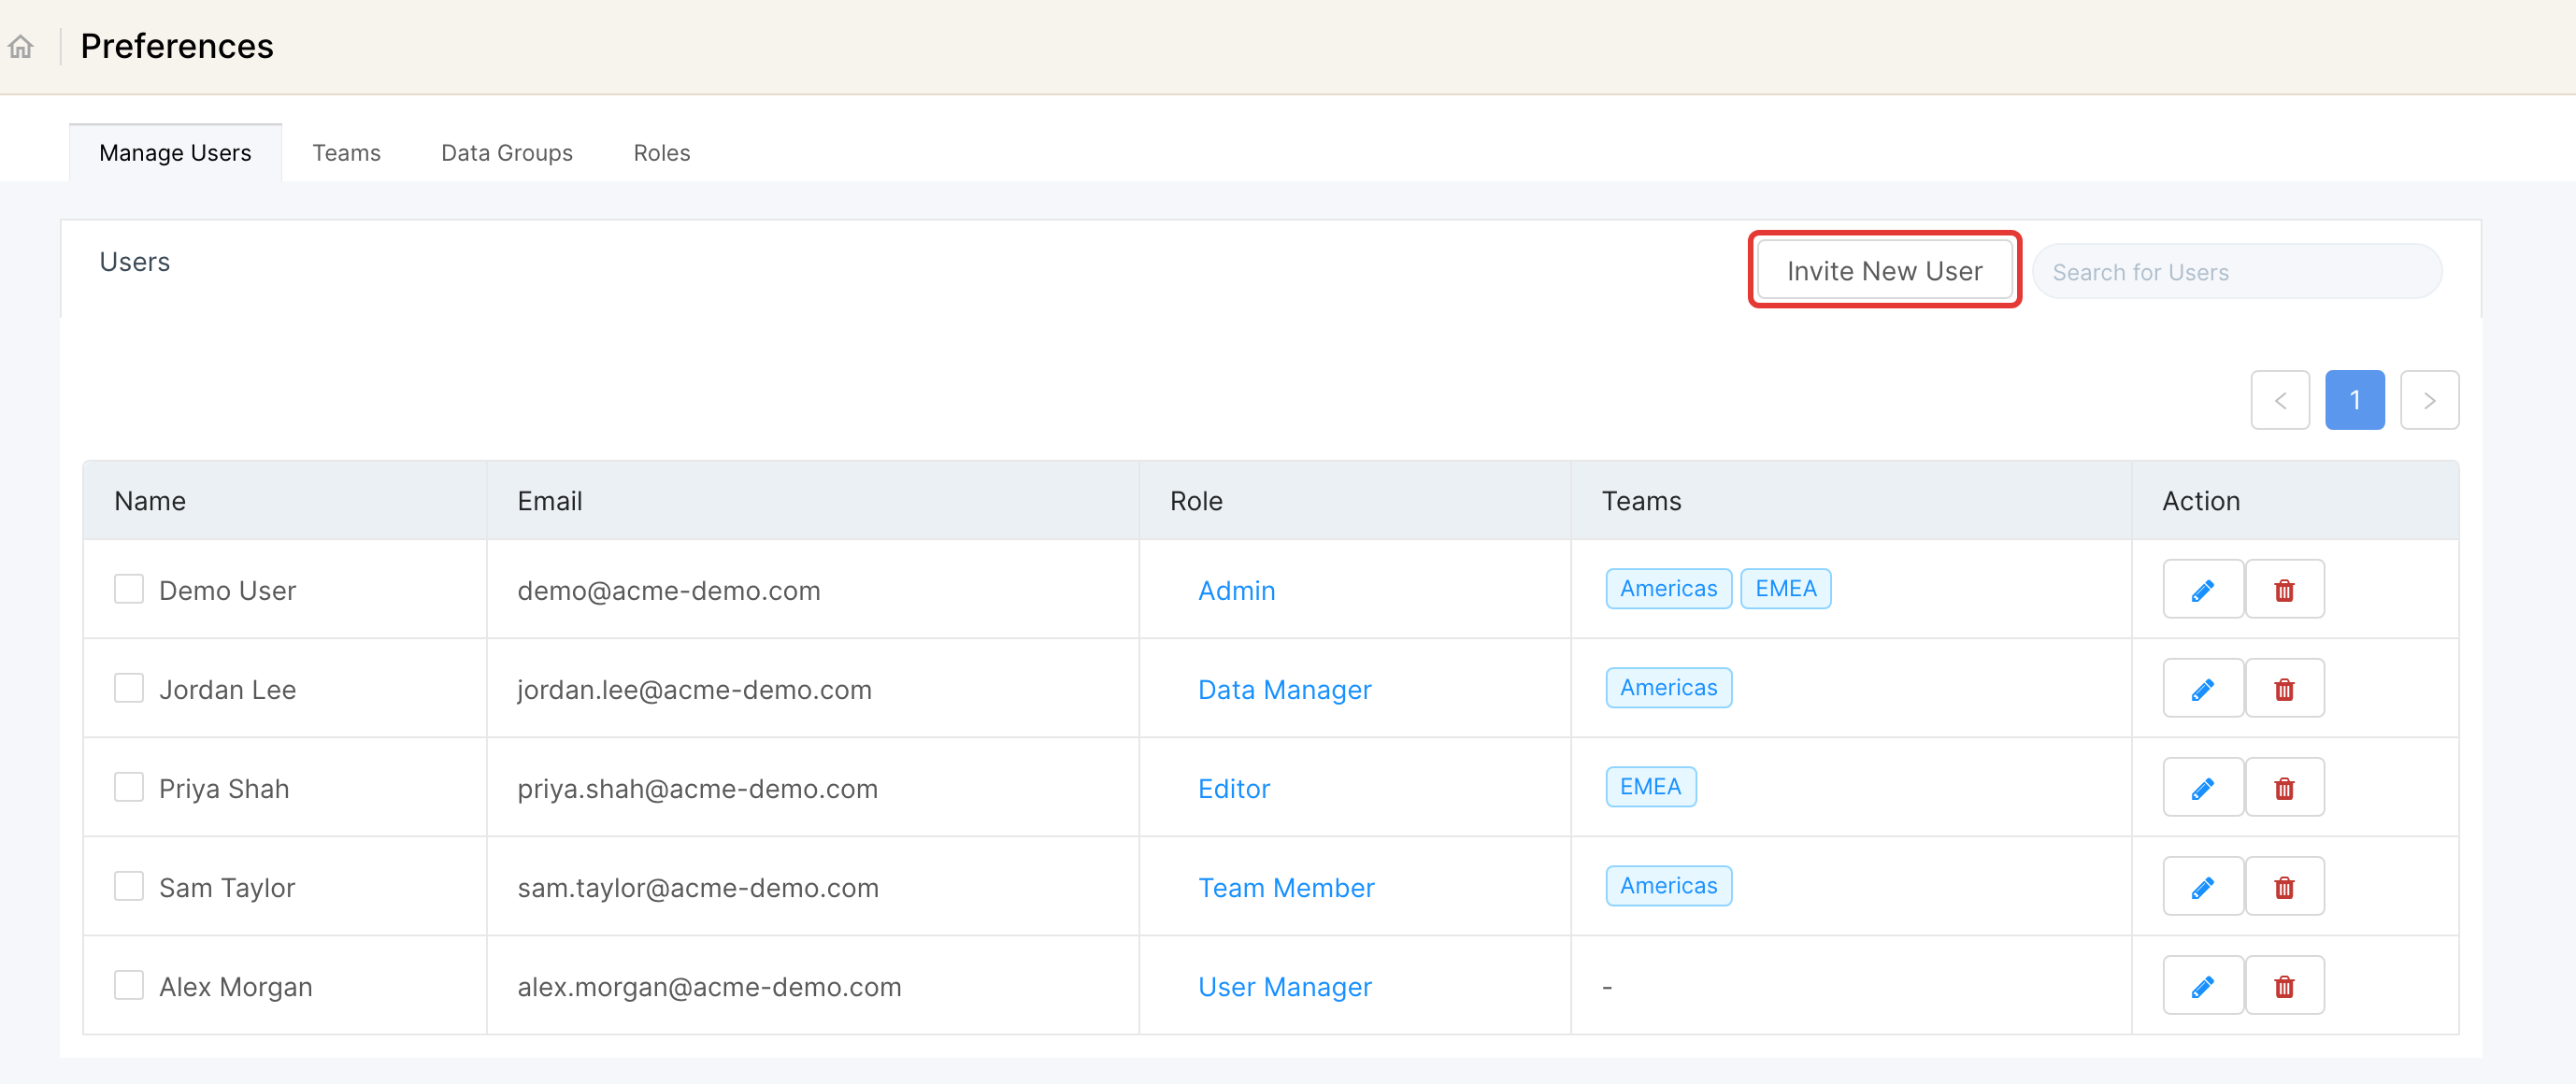The width and height of the screenshot is (2576, 1084).
Task: Focus the Search for Users field
Action: [x=2238, y=272]
